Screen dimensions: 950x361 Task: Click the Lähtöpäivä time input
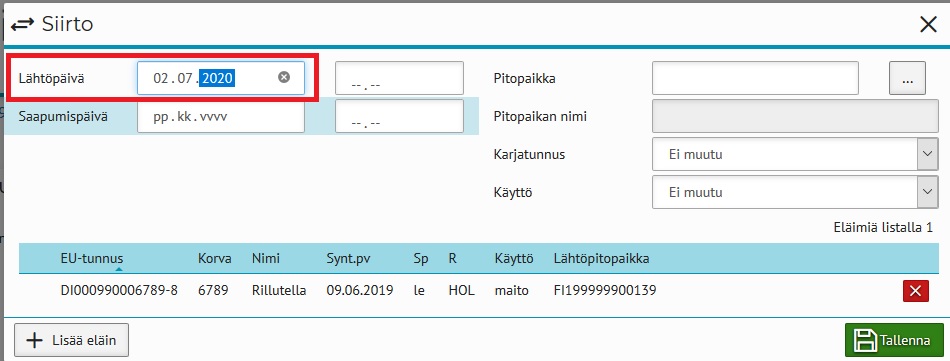(399, 78)
